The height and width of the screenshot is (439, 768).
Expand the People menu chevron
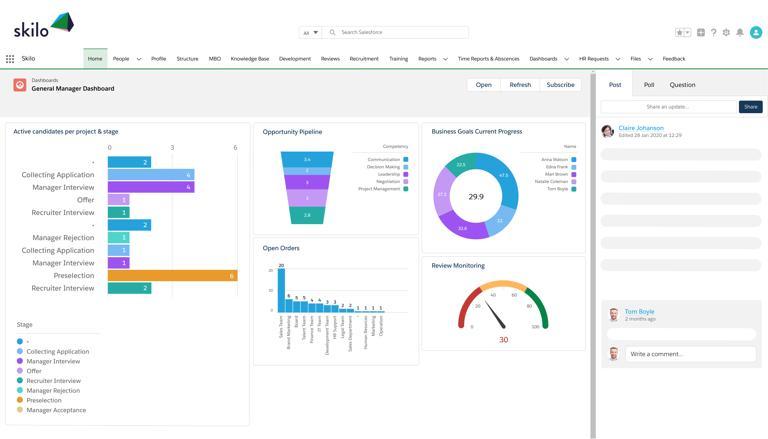pos(139,59)
